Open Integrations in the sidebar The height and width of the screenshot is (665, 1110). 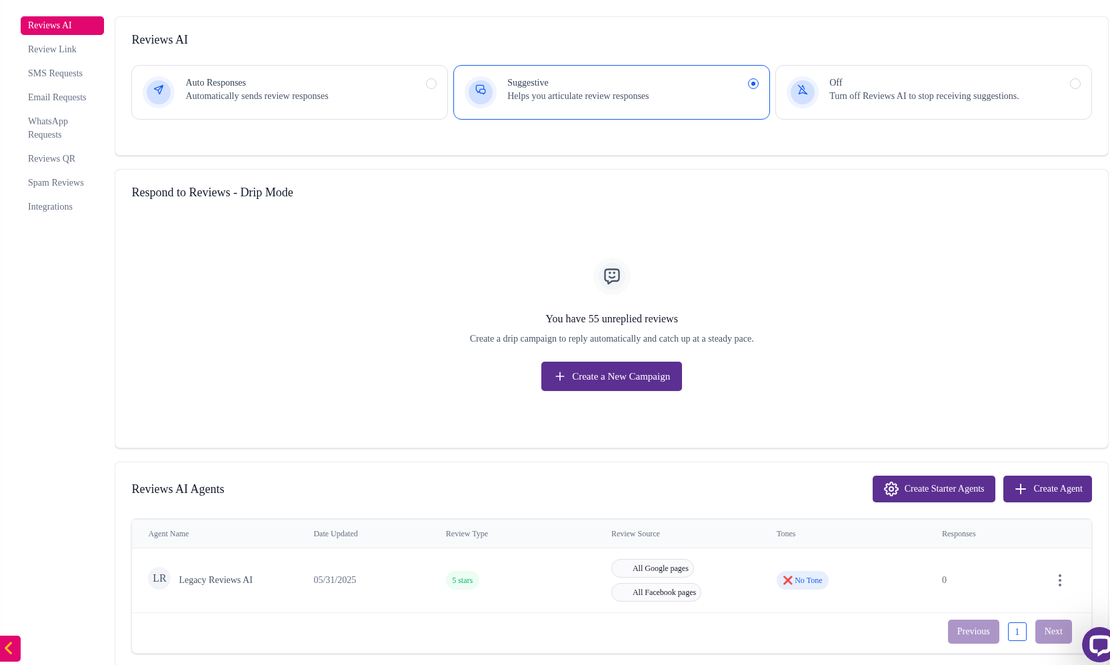(50, 207)
